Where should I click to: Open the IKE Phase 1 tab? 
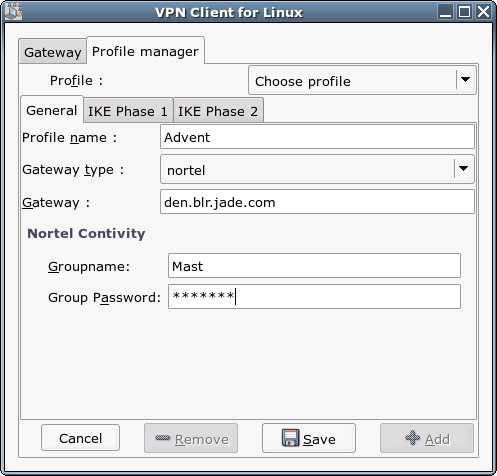pyautogui.click(x=128, y=111)
